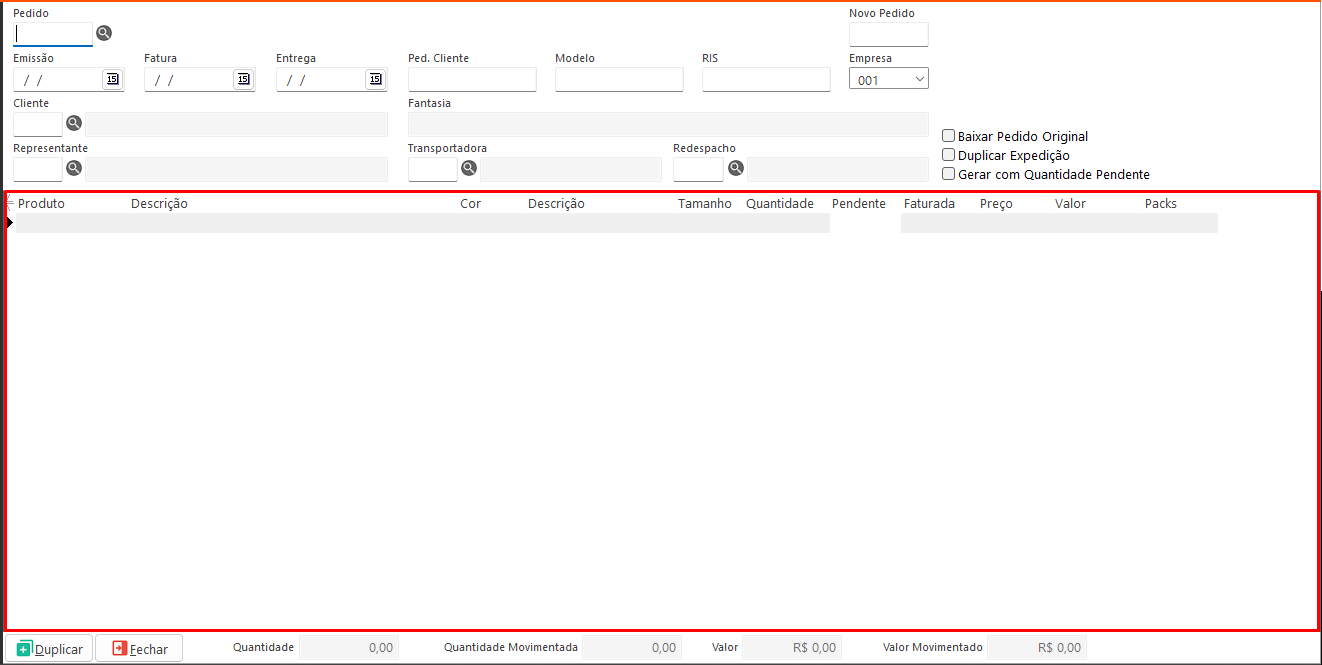Viewport: 1322px width, 665px height.
Task: Focus the Pedido number input field
Action: pyautogui.click(x=52, y=34)
